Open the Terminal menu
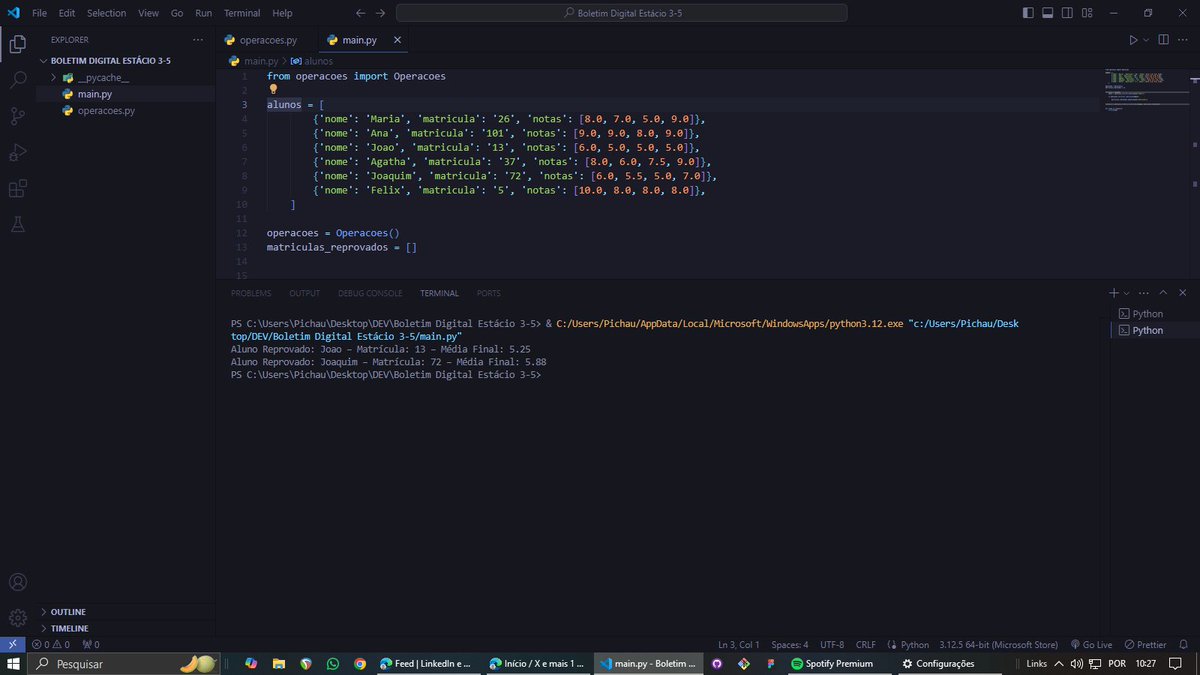1200x675 pixels. click(x=241, y=13)
